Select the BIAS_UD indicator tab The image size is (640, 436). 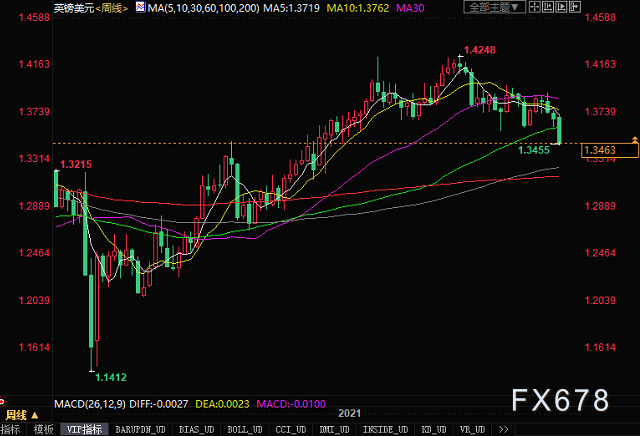point(196,429)
